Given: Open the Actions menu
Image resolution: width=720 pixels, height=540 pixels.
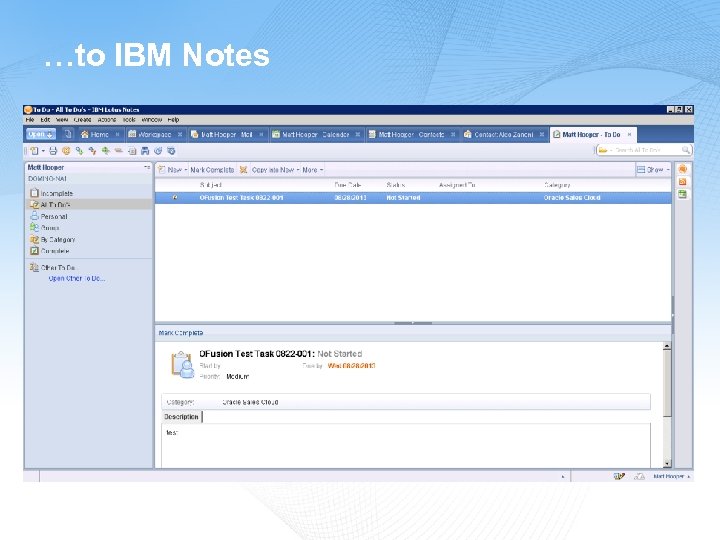Looking at the screenshot, I should pos(107,119).
